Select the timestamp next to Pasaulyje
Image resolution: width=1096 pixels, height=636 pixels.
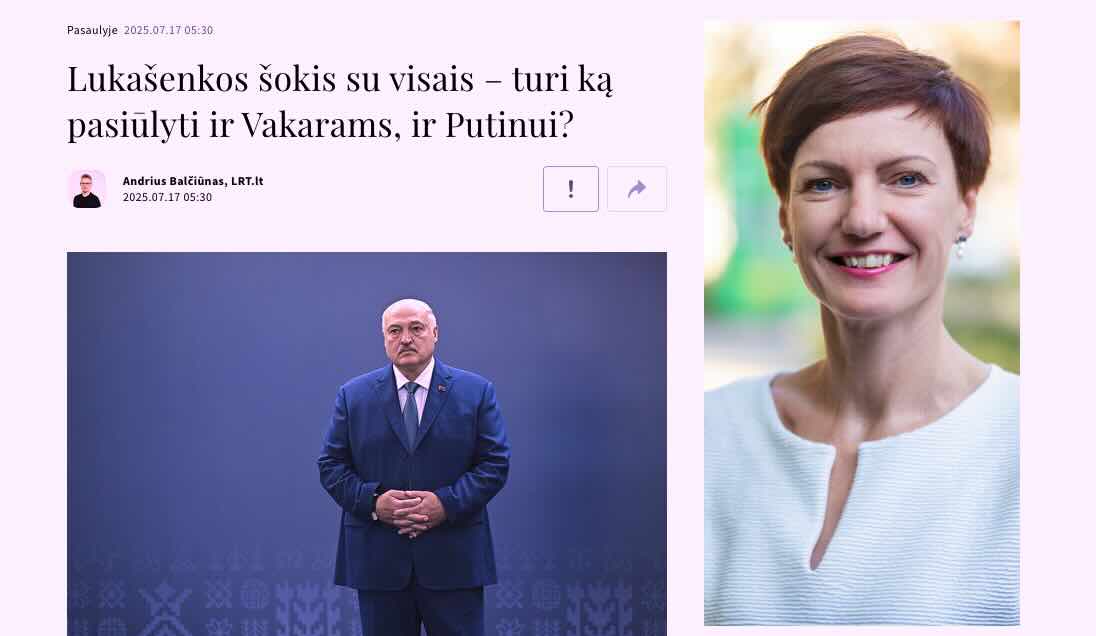[168, 30]
